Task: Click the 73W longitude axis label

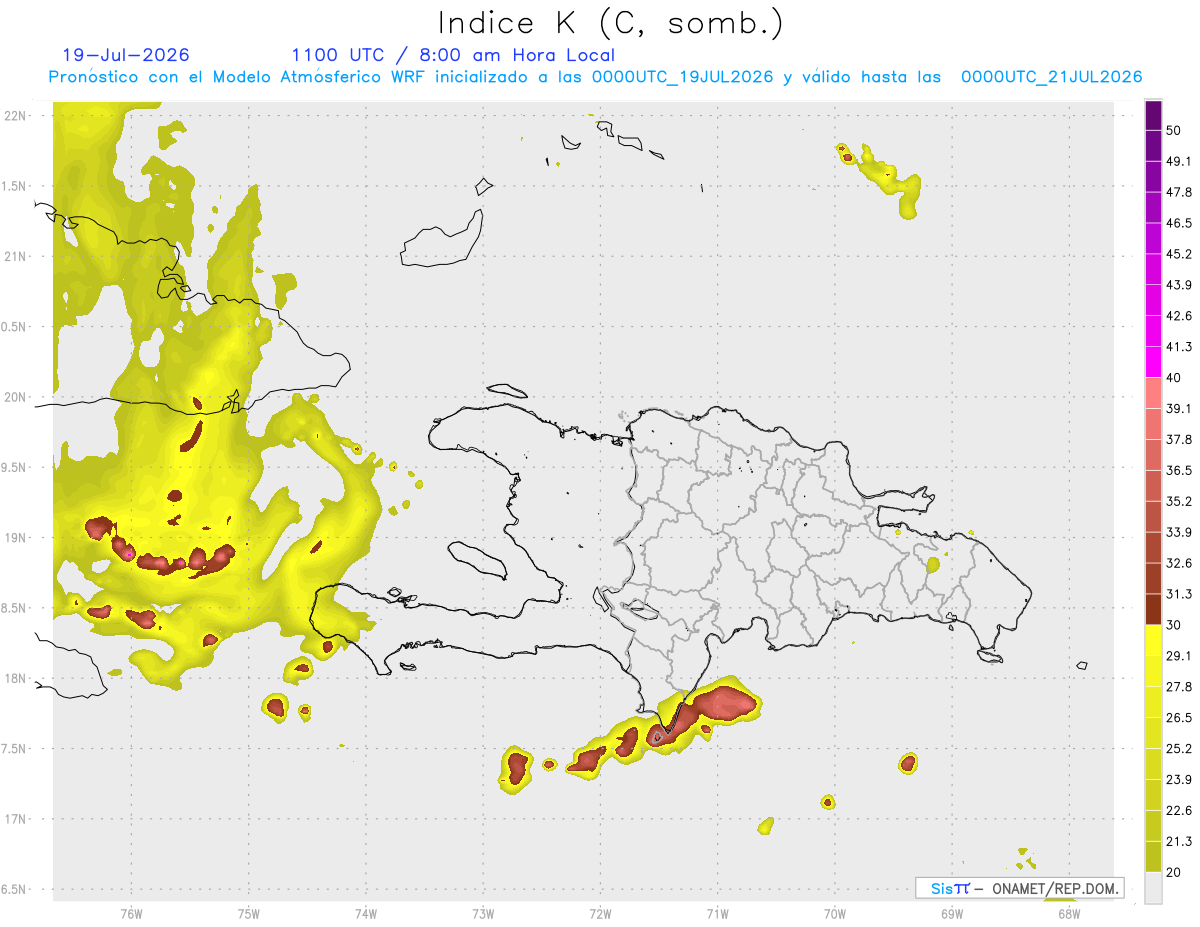Action: (x=483, y=914)
